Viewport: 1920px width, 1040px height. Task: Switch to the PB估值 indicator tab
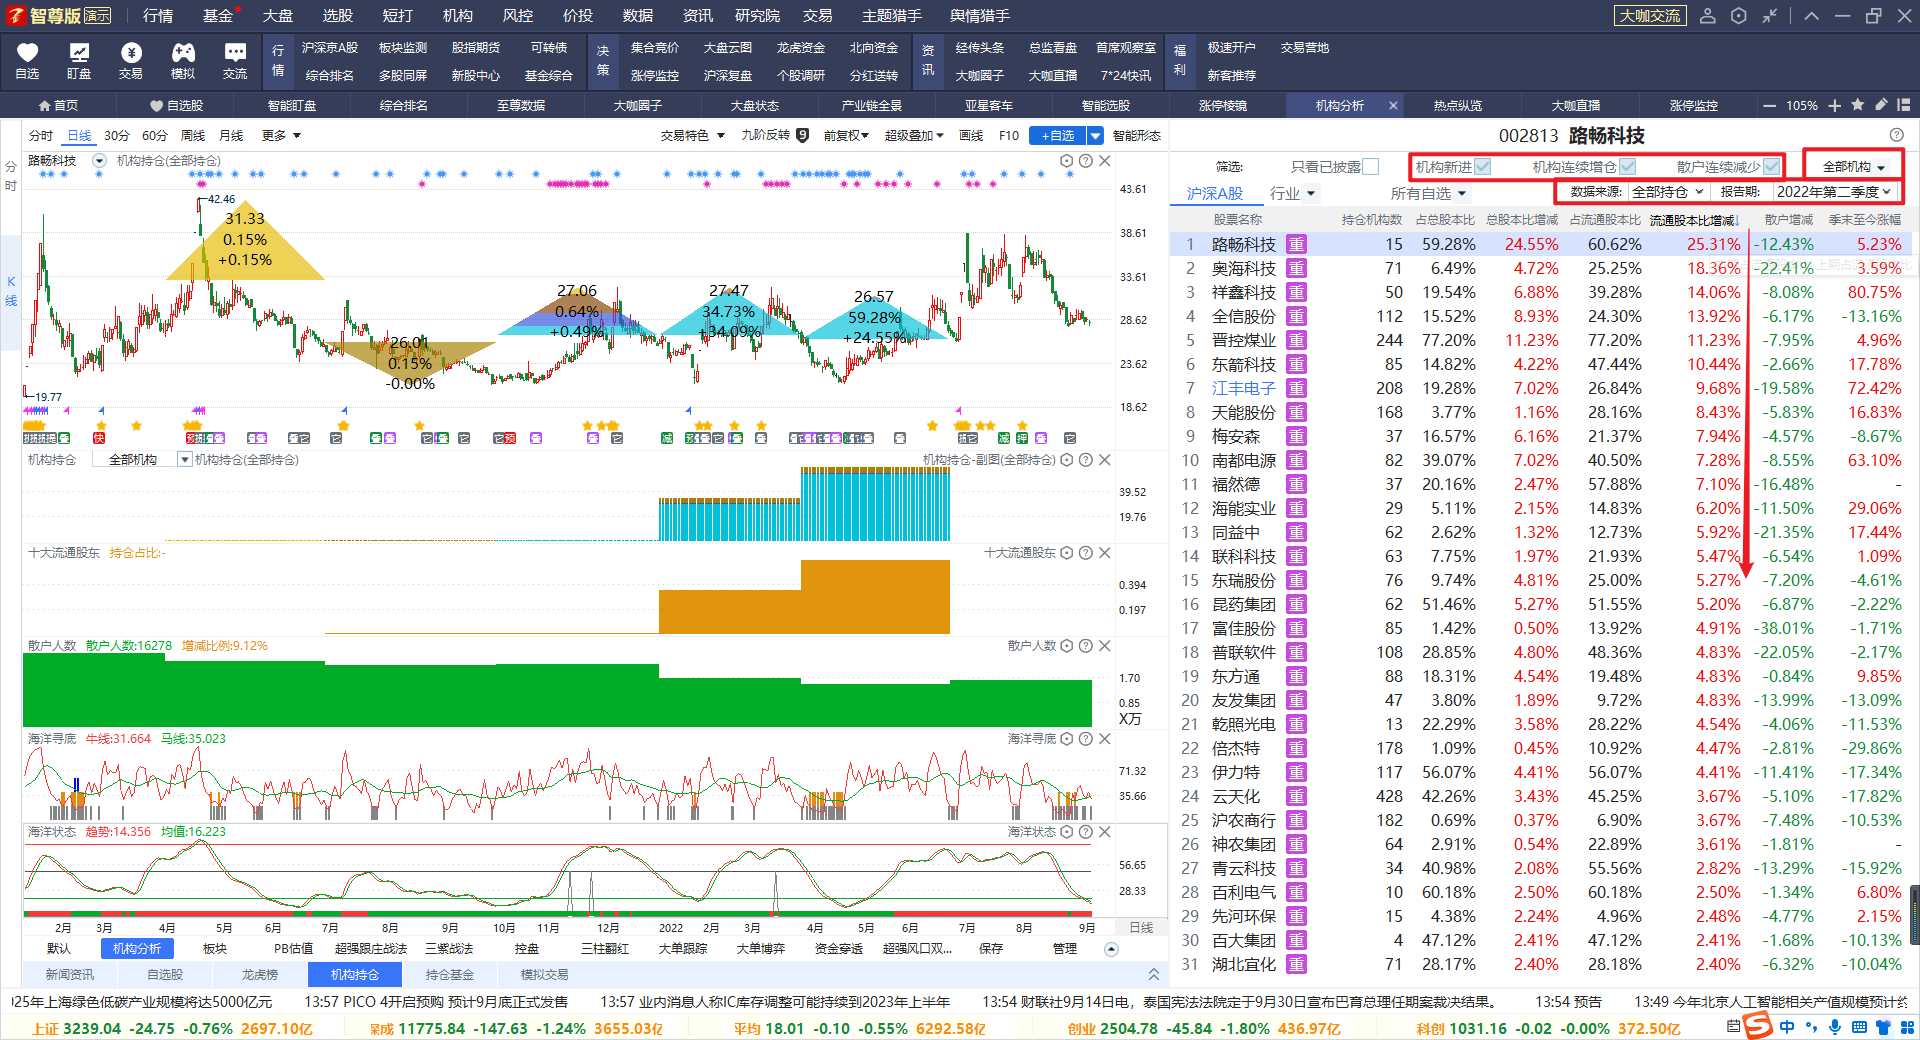(293, 949)
